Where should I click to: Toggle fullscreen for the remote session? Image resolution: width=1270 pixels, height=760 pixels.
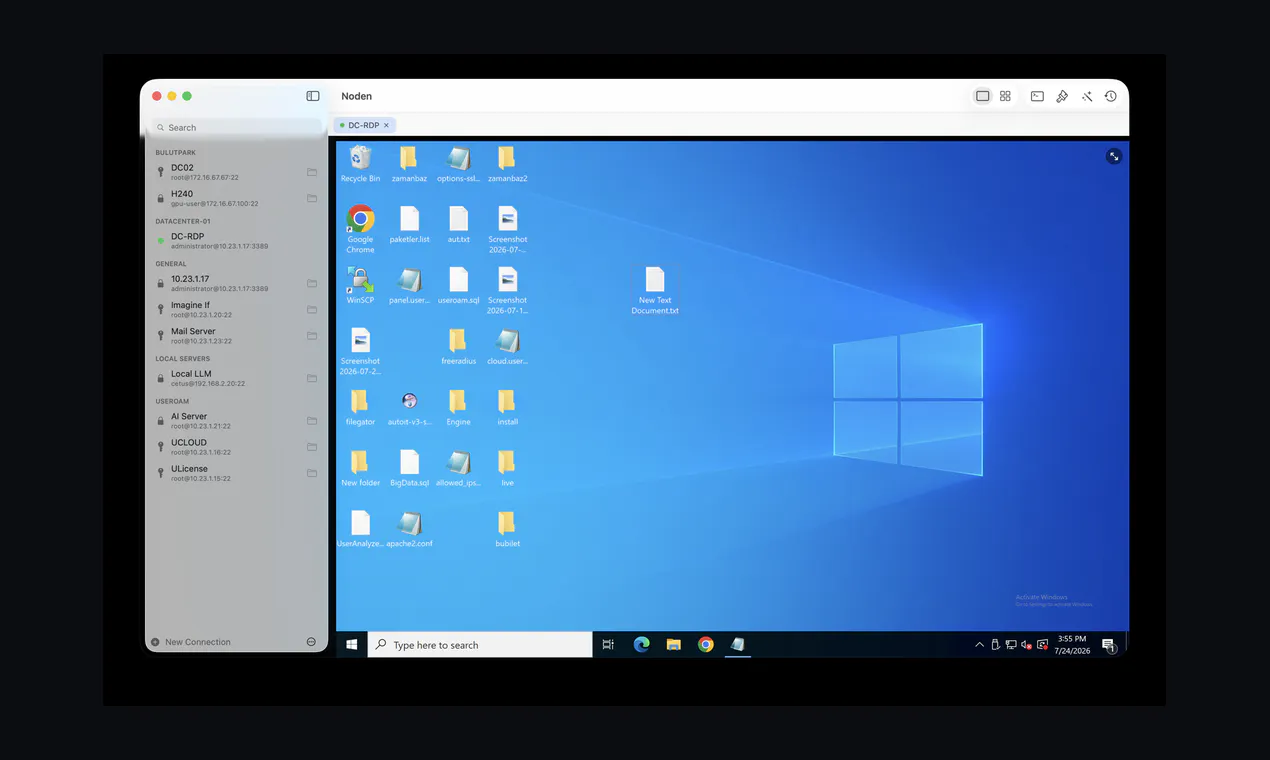pyautogui.click(x=1114, y=157)
